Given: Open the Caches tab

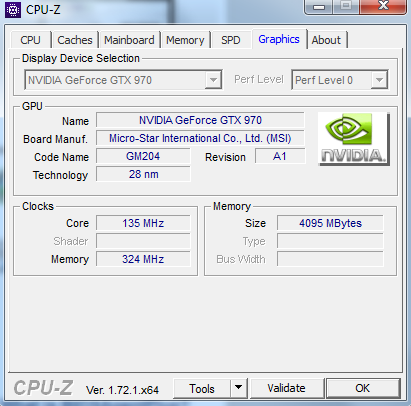Looking at the screenshot, I should coord(75,40).
